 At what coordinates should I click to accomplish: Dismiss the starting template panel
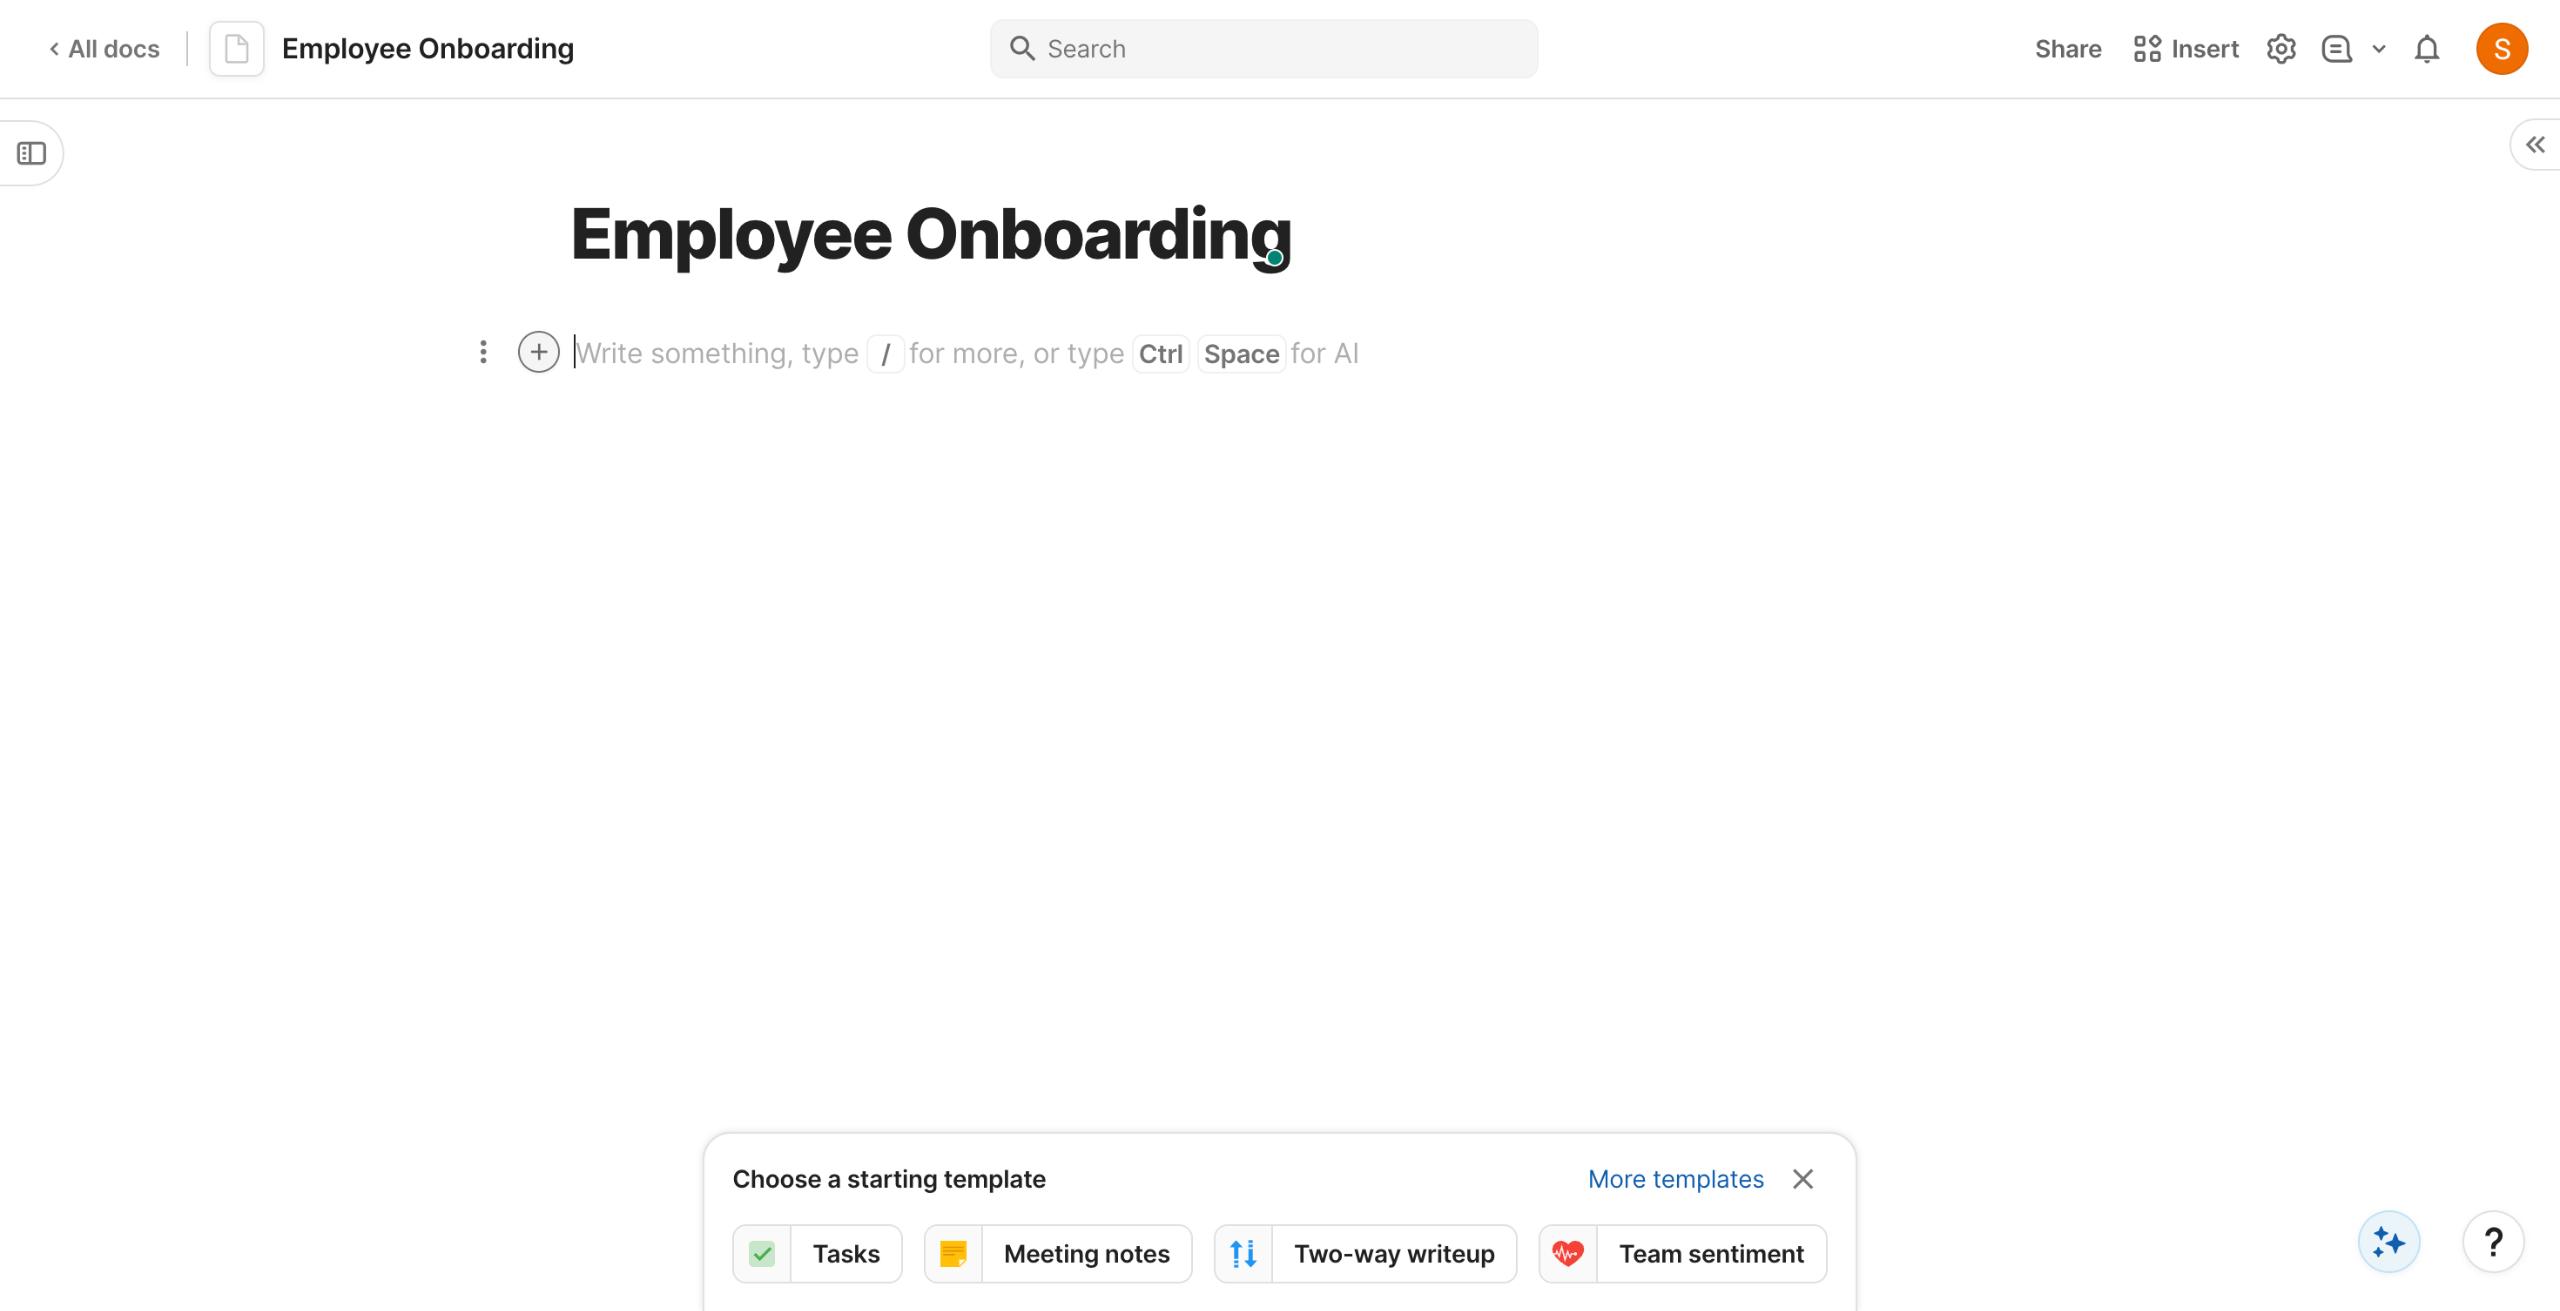pyautogui.click(x=1802, y=1179)
